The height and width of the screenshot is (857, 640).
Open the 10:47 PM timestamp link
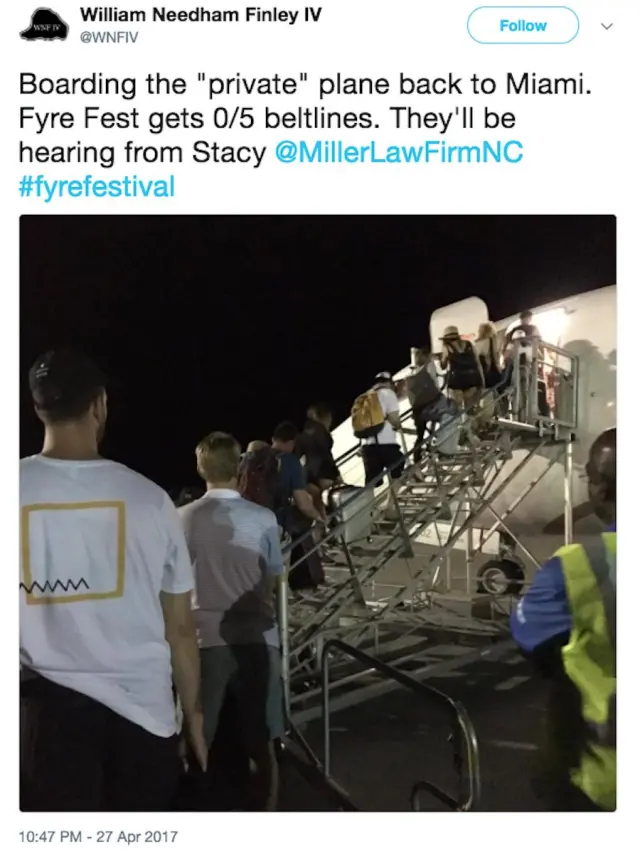50,836
